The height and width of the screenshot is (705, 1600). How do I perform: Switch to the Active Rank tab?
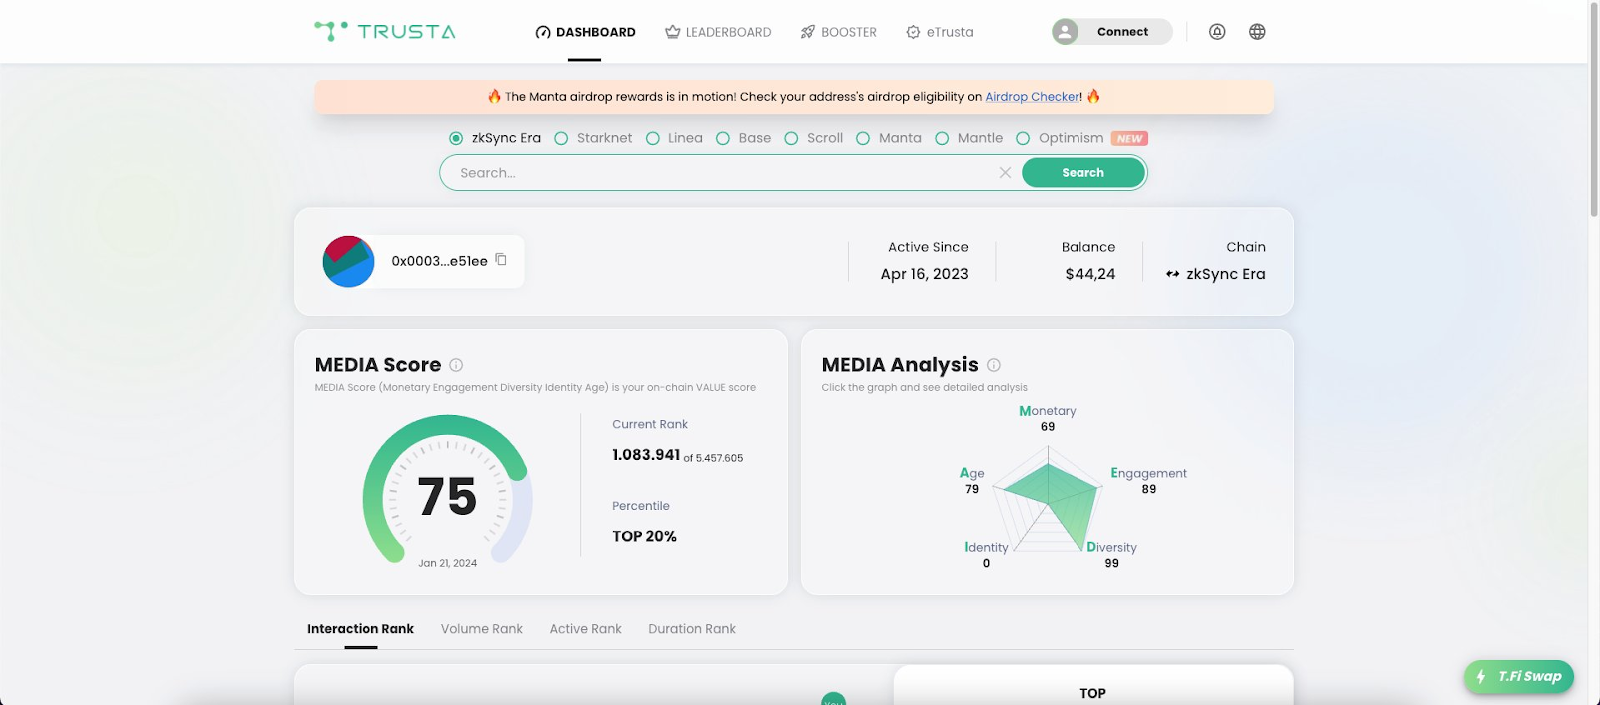(x=585, y=629)
